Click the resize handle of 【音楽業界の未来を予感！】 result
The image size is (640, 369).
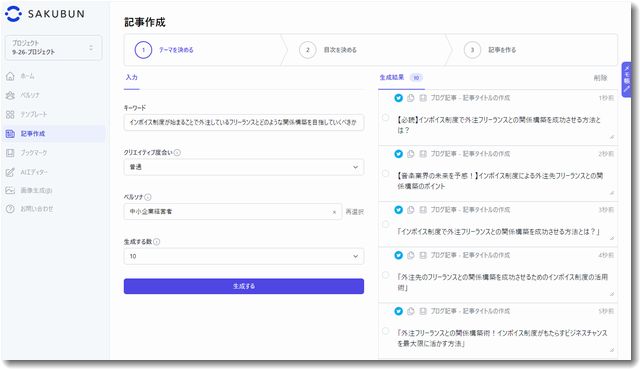(x=611, y=193)
